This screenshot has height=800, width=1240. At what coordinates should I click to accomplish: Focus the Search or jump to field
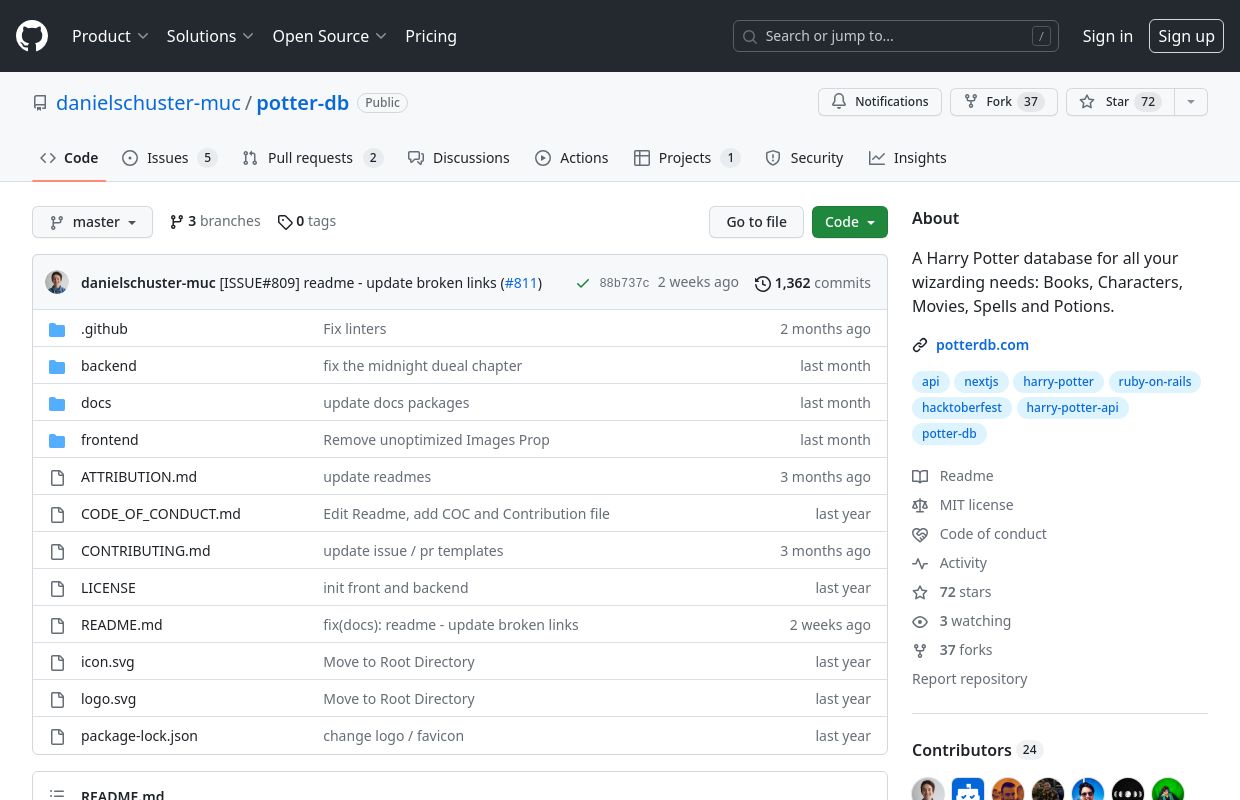click(896, 36)
